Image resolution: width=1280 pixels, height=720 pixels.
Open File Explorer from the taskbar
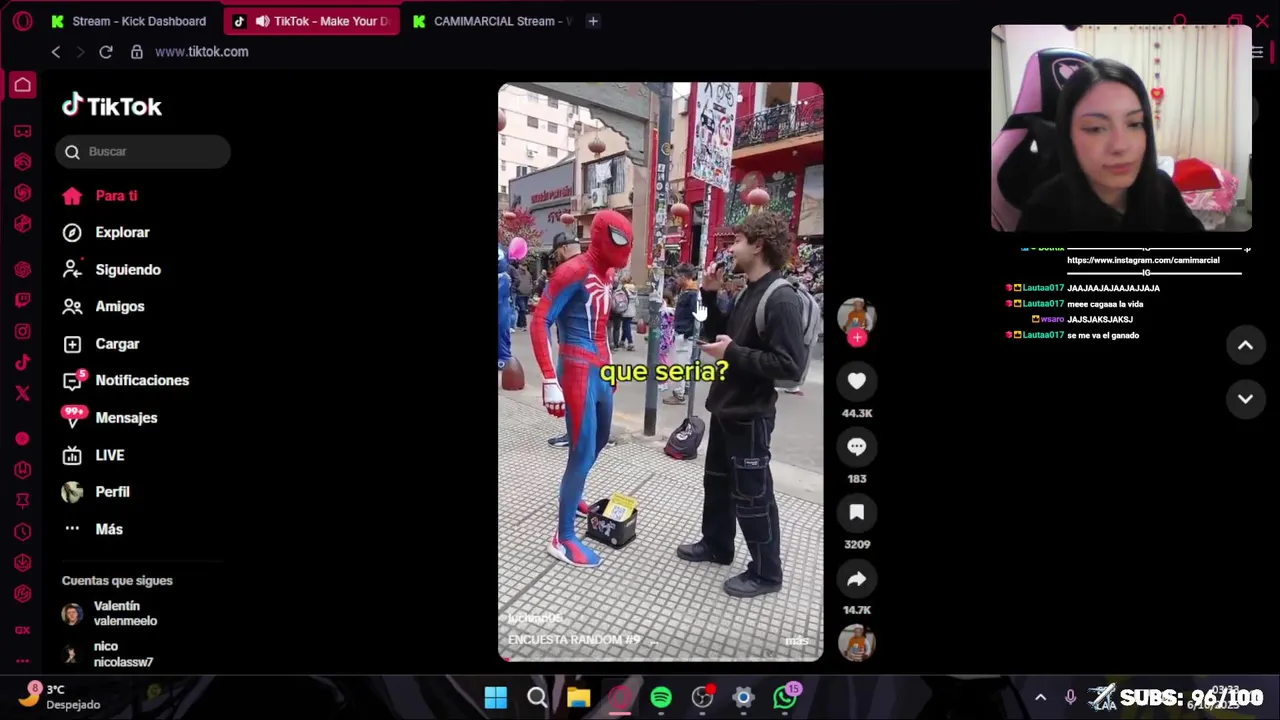(579, 697)
